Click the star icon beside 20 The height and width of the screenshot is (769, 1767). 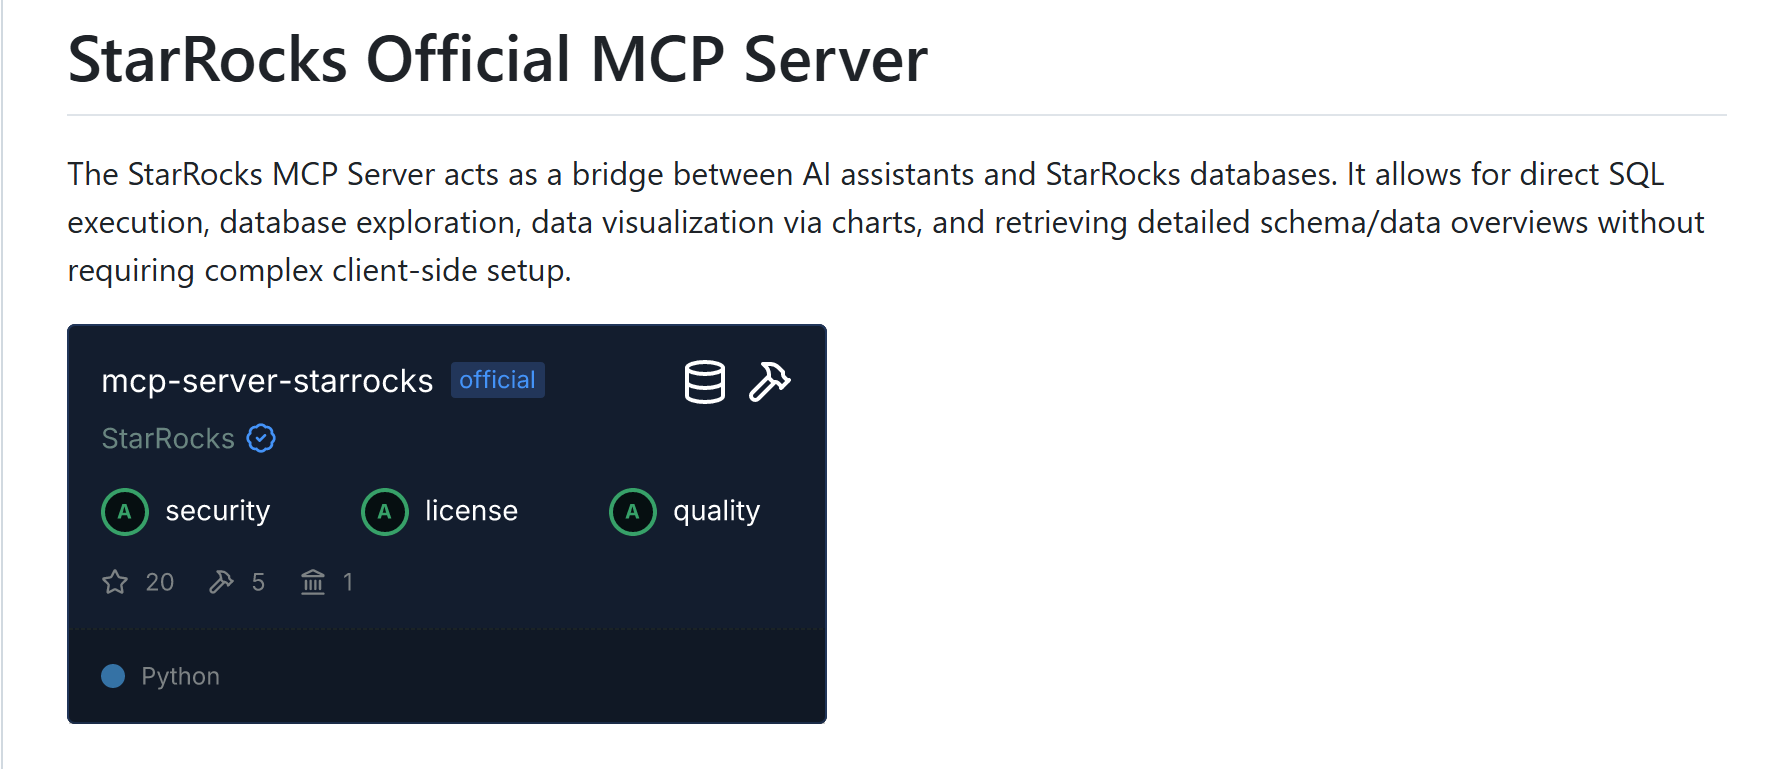pos(115,582)
